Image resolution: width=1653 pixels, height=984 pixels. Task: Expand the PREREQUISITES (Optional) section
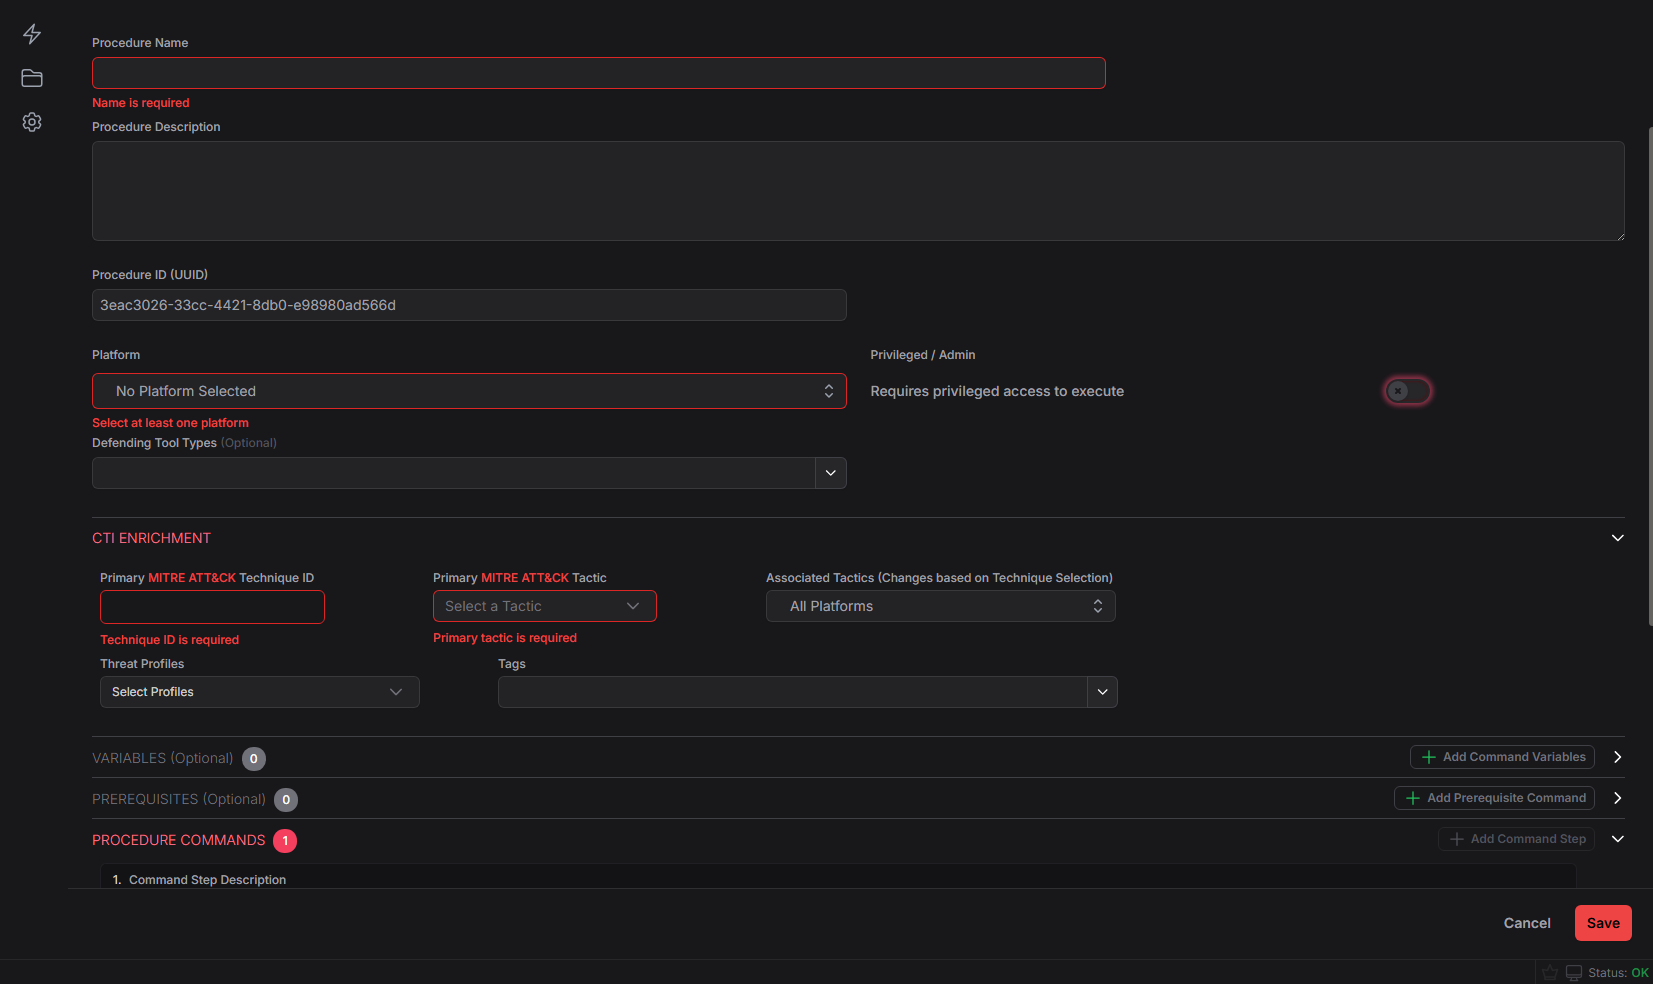pyautogui.click(x=1617, y=798)
